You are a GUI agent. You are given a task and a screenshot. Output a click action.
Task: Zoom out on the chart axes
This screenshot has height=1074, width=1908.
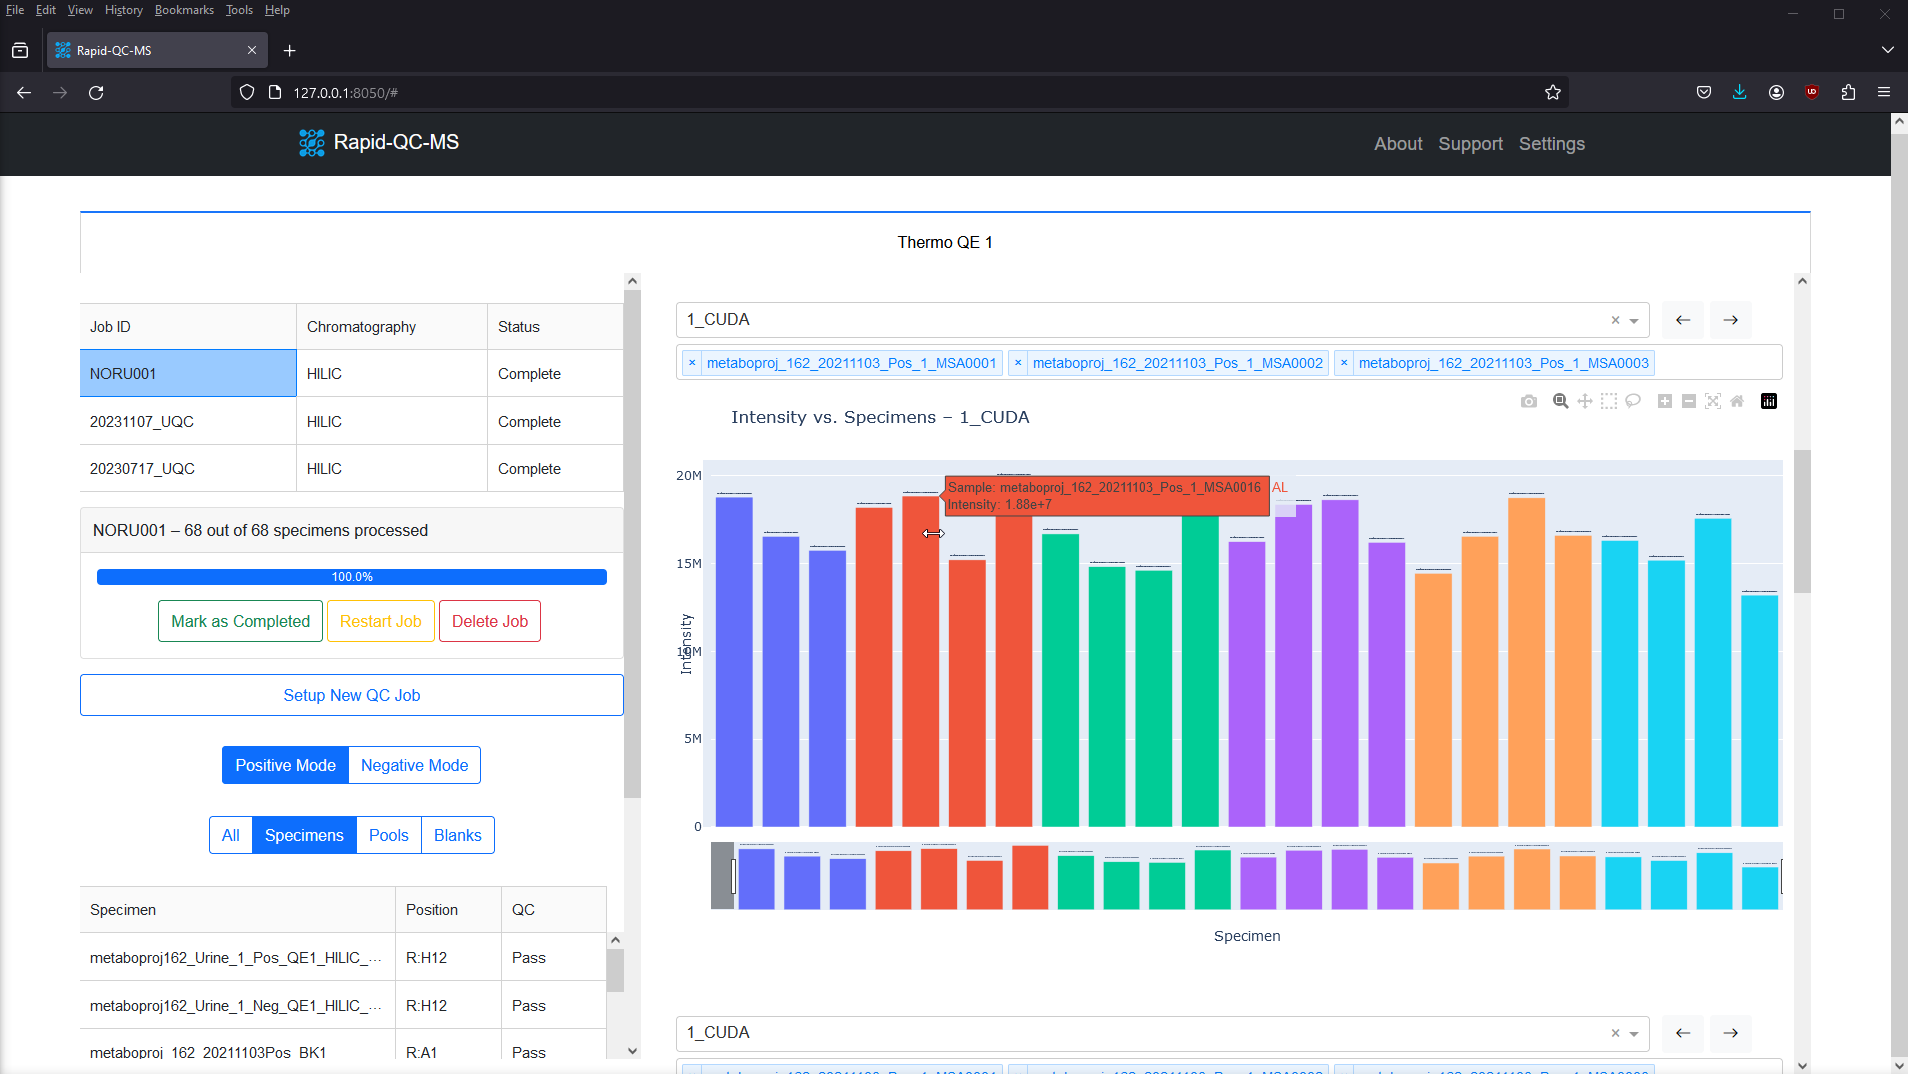[1690, 401]
